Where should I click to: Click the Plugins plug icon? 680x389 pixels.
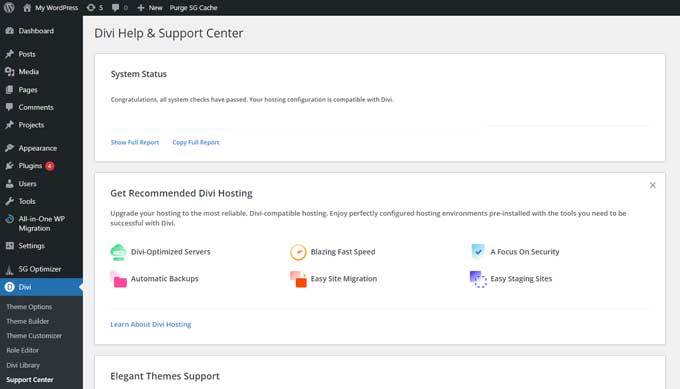(10, 166)
